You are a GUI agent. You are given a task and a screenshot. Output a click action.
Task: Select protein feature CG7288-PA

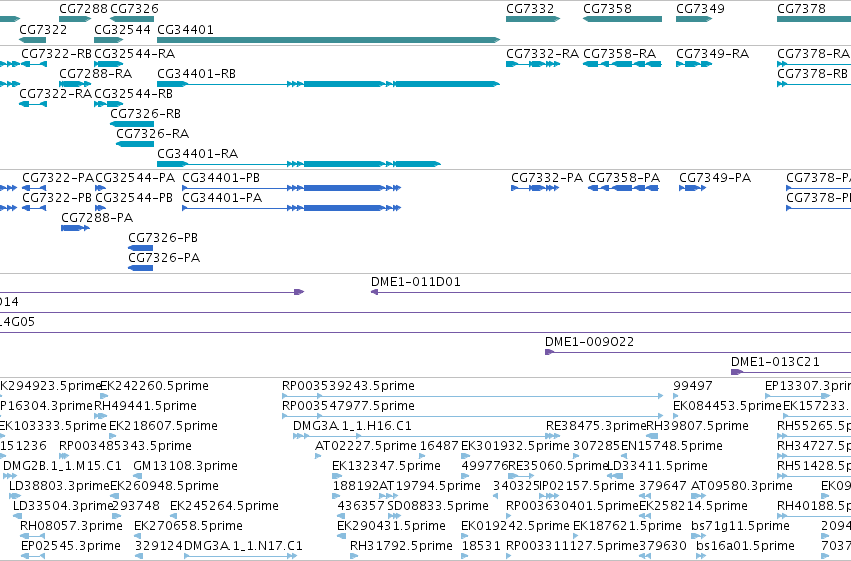(x=75, y=228)
